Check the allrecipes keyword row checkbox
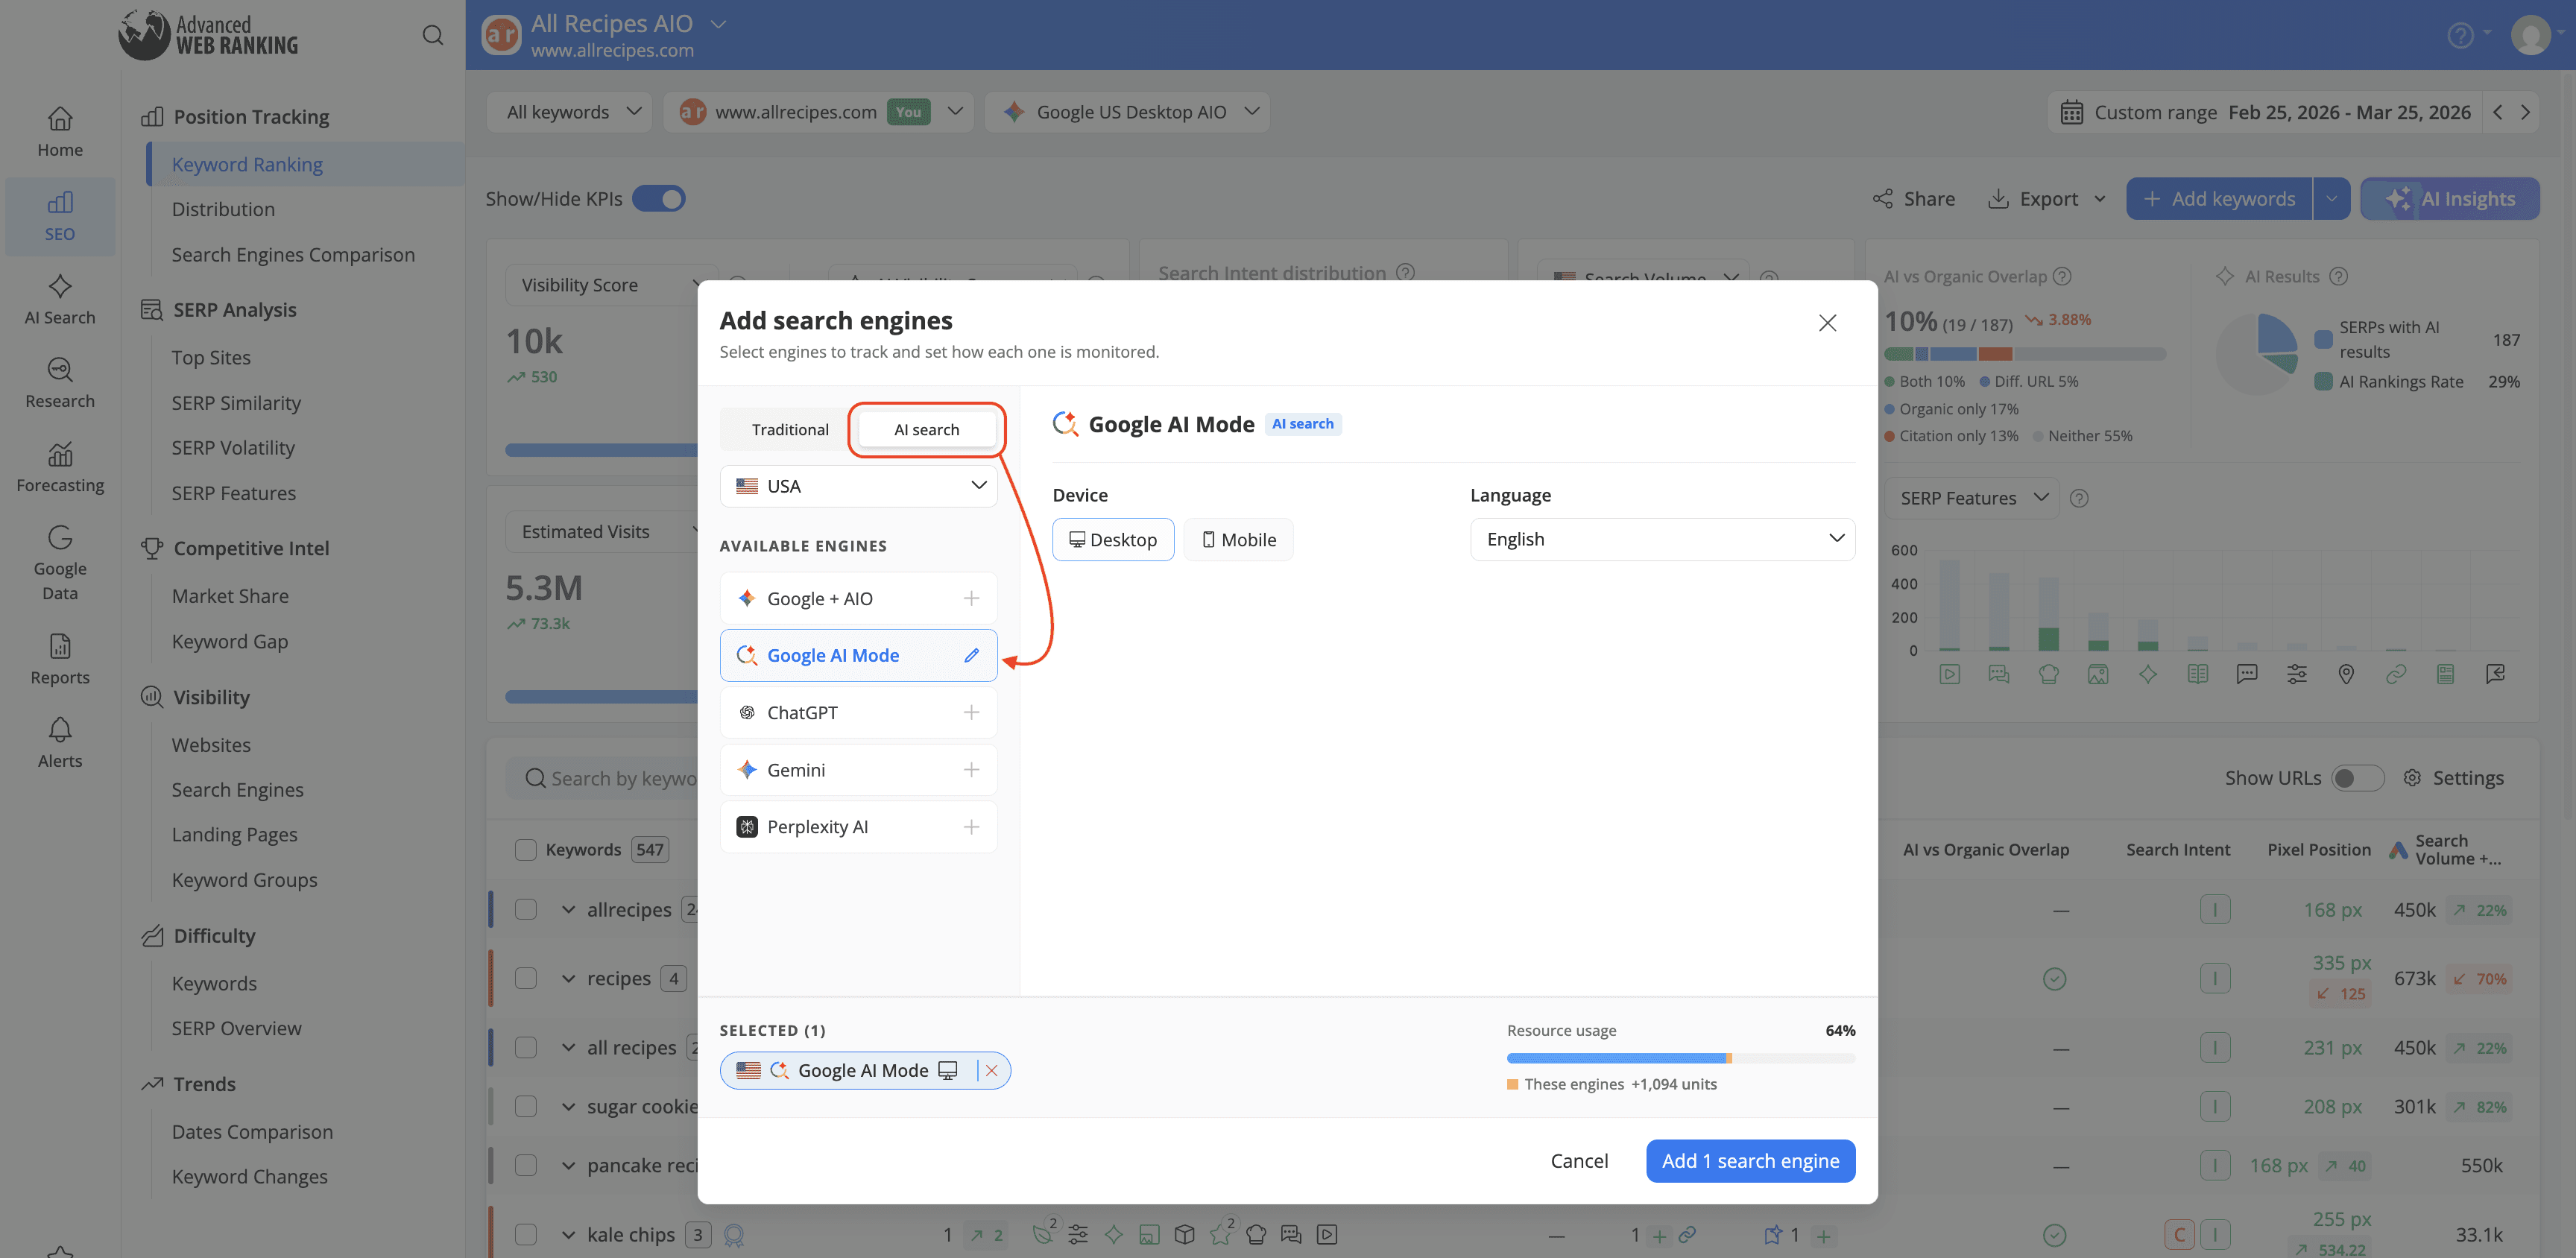This screenshot has width=2576, height=1258. click(525, 909)
